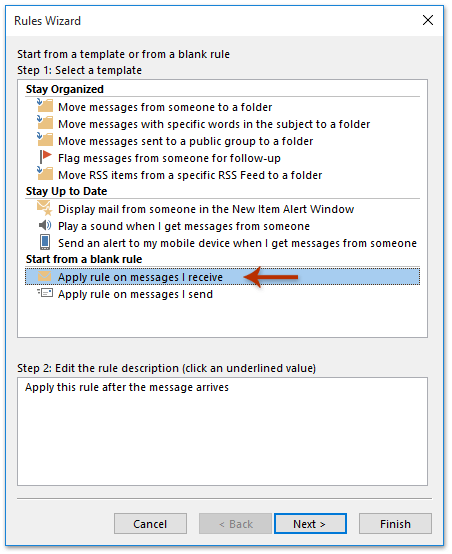452x554 pixels.
Task: Click the red flag follow-up icon
Action: pyautogui.click(x=46, y=157)
